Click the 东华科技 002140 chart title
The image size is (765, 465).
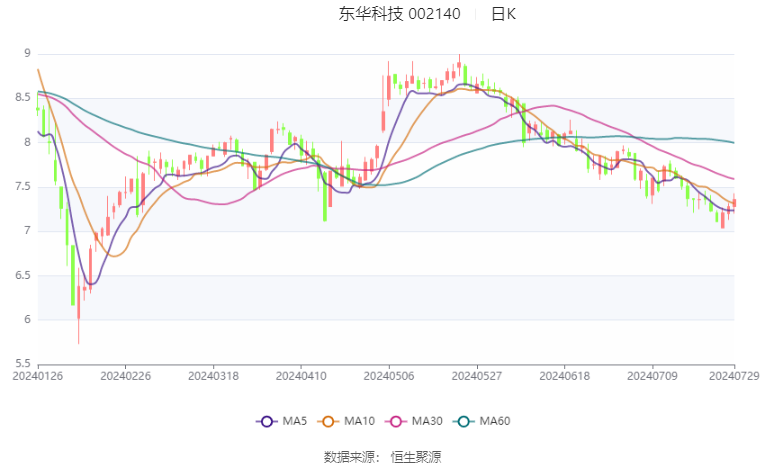(x=400, y=14)
